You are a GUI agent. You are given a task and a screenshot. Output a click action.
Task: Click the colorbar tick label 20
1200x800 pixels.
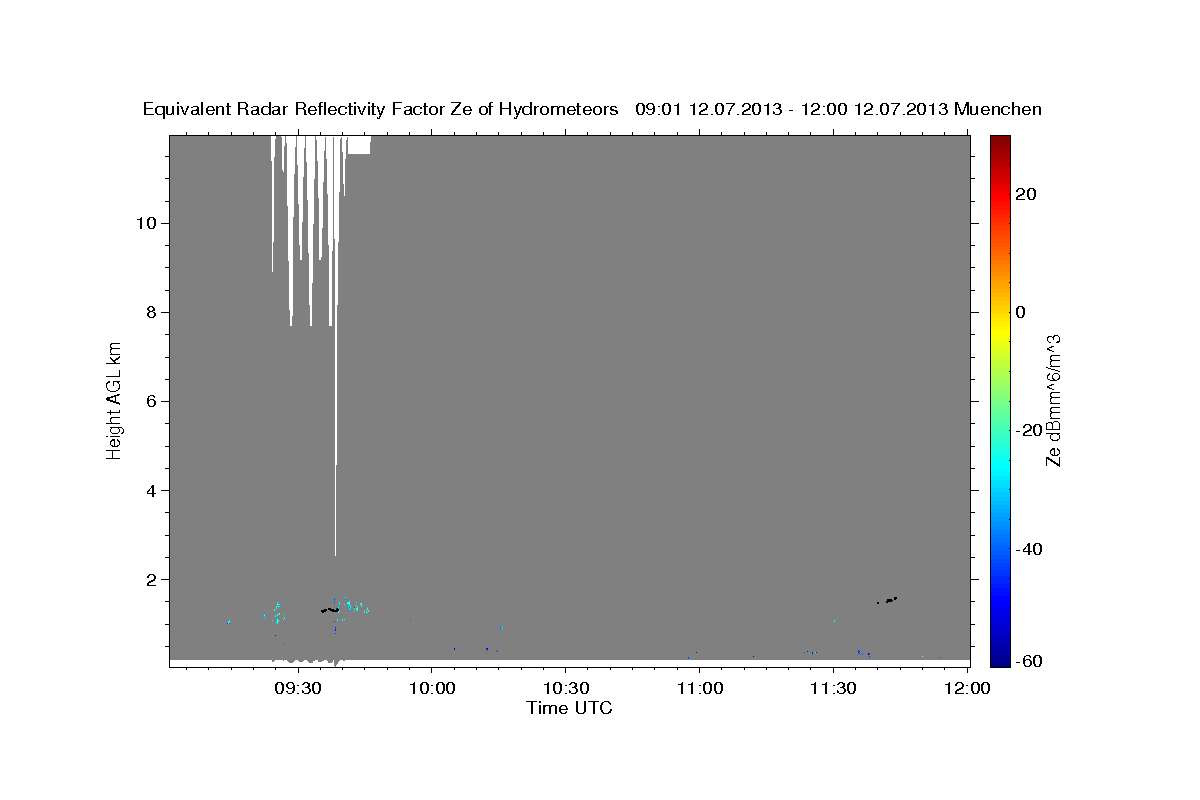click(x=1025, y=194)
